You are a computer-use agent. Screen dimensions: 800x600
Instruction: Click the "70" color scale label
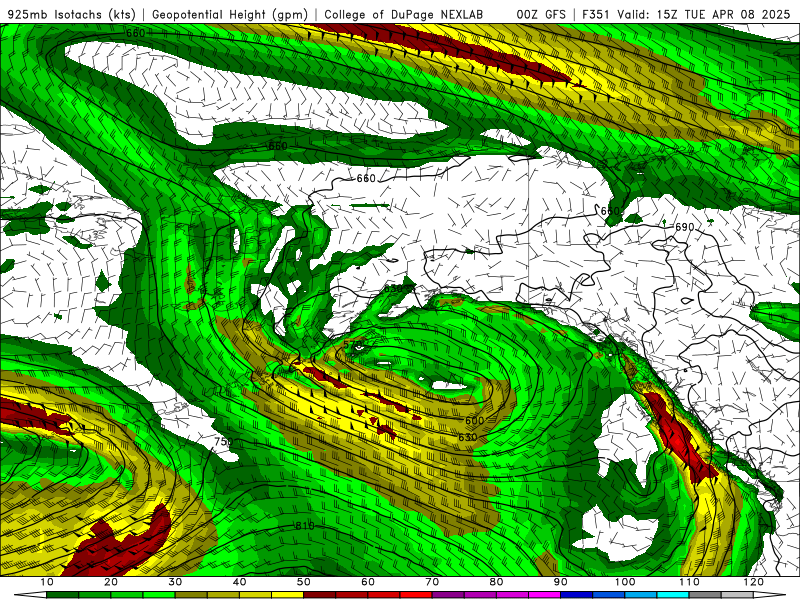432,582
